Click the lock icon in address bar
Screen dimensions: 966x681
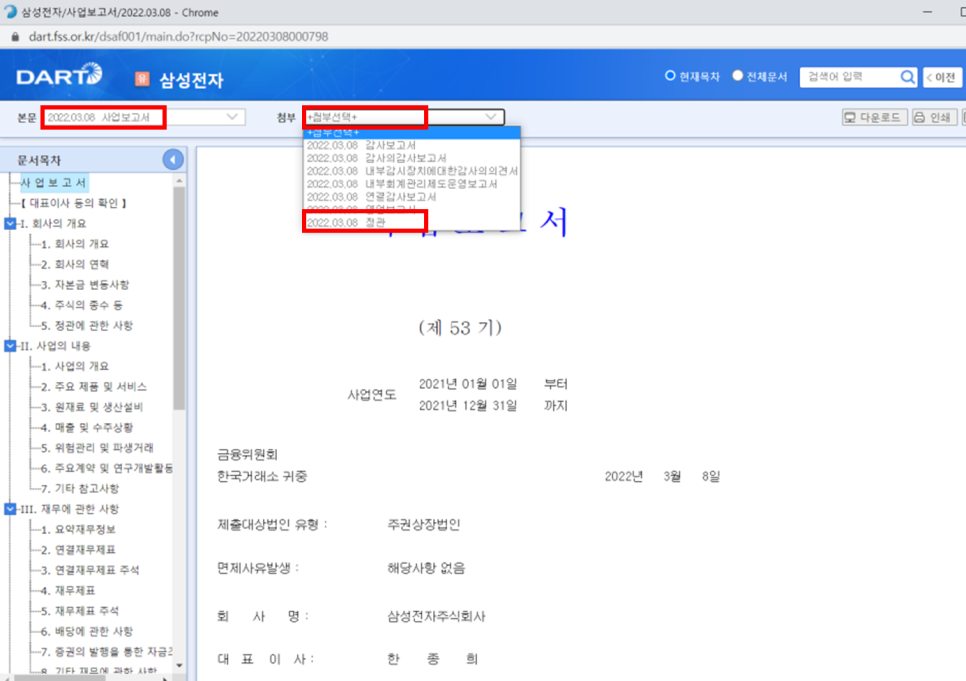tap(15, 36)
